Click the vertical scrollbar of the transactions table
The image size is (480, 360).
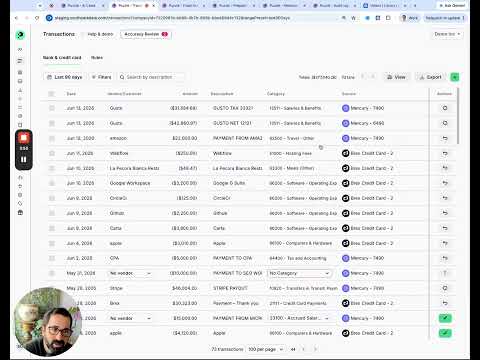coord(458,116)
